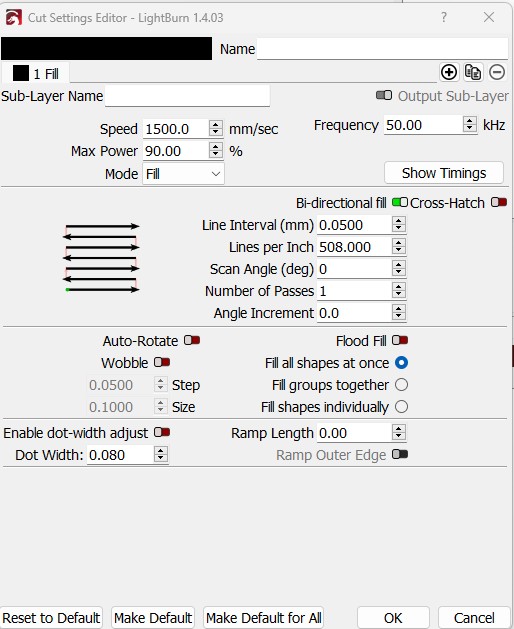The height and width of the screenshot is (629, 514).
Task: Click the Reset to Default button
Action: point(51,618)
